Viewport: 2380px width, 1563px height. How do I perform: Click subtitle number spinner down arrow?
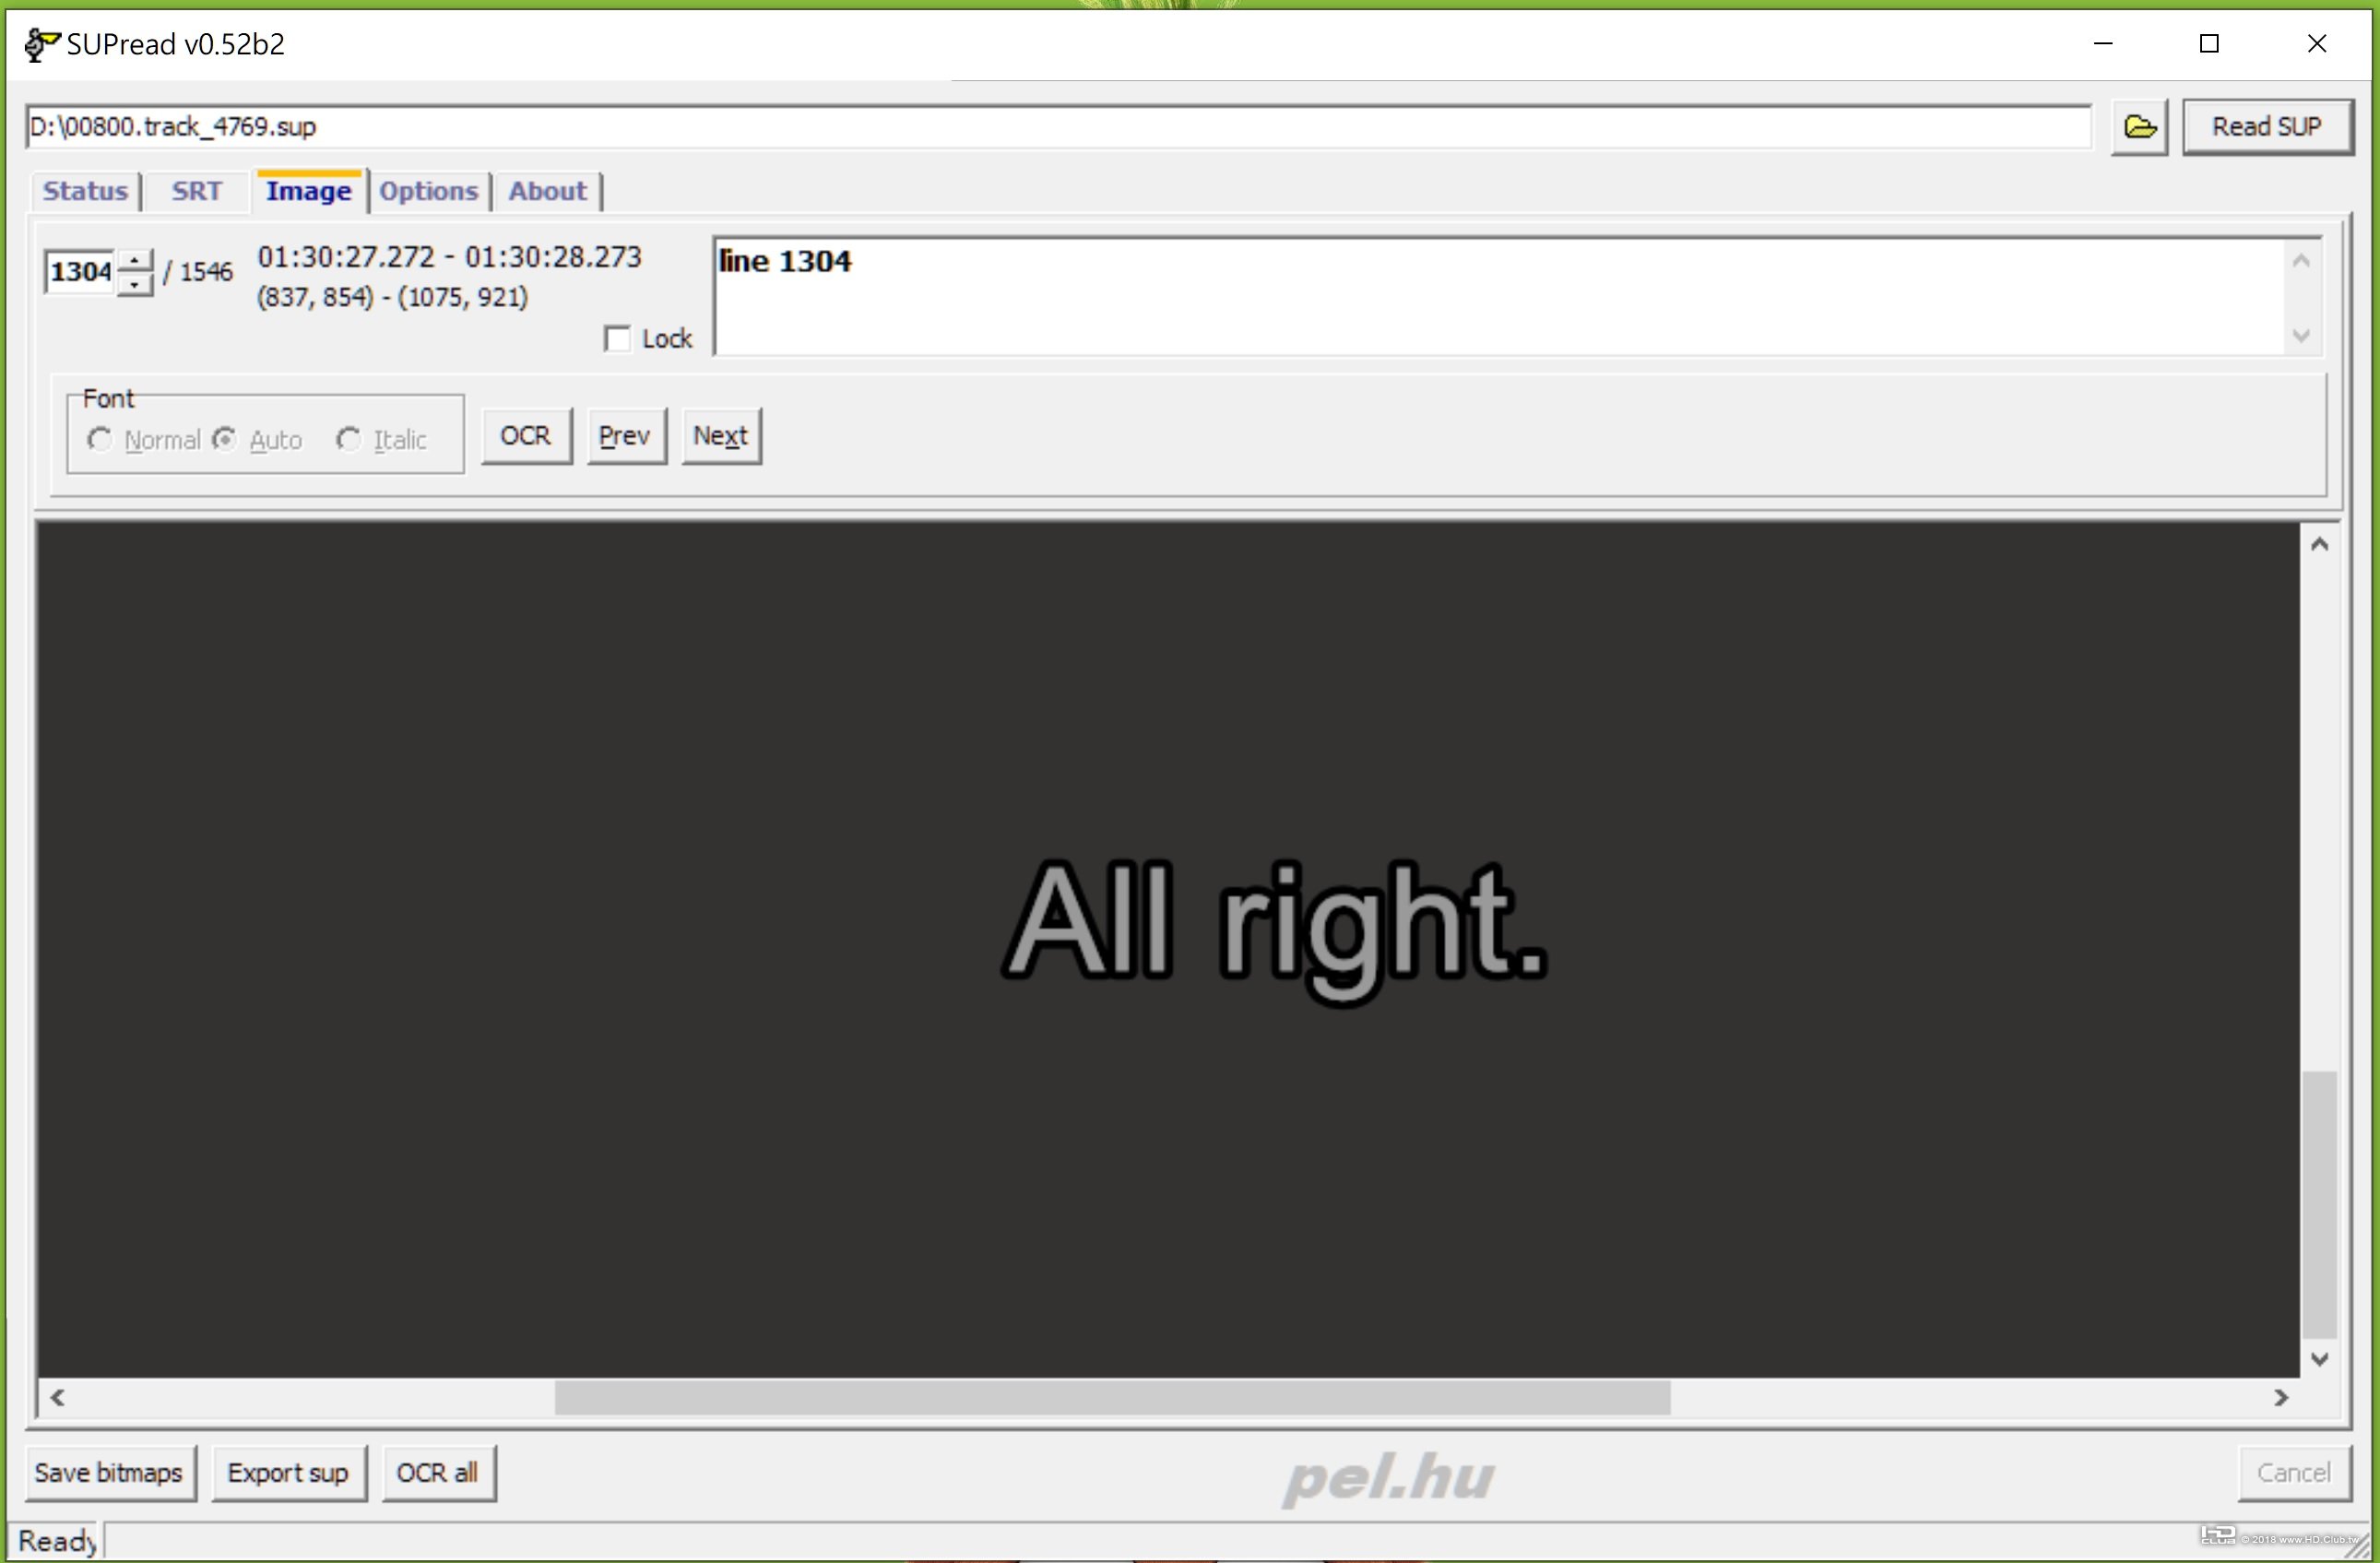pos(134,284)
